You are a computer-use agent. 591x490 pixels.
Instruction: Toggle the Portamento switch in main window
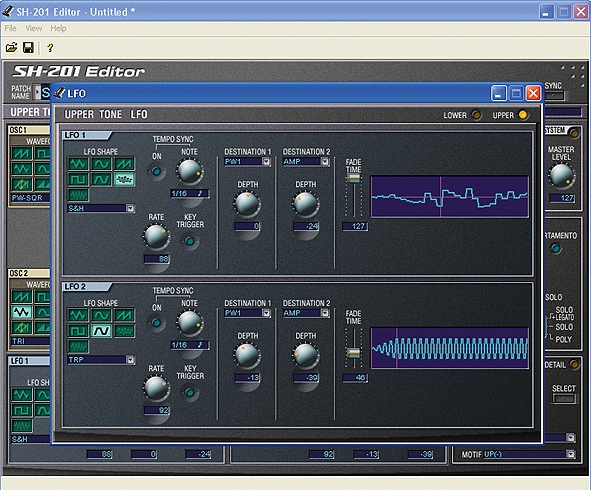[556, 248]
